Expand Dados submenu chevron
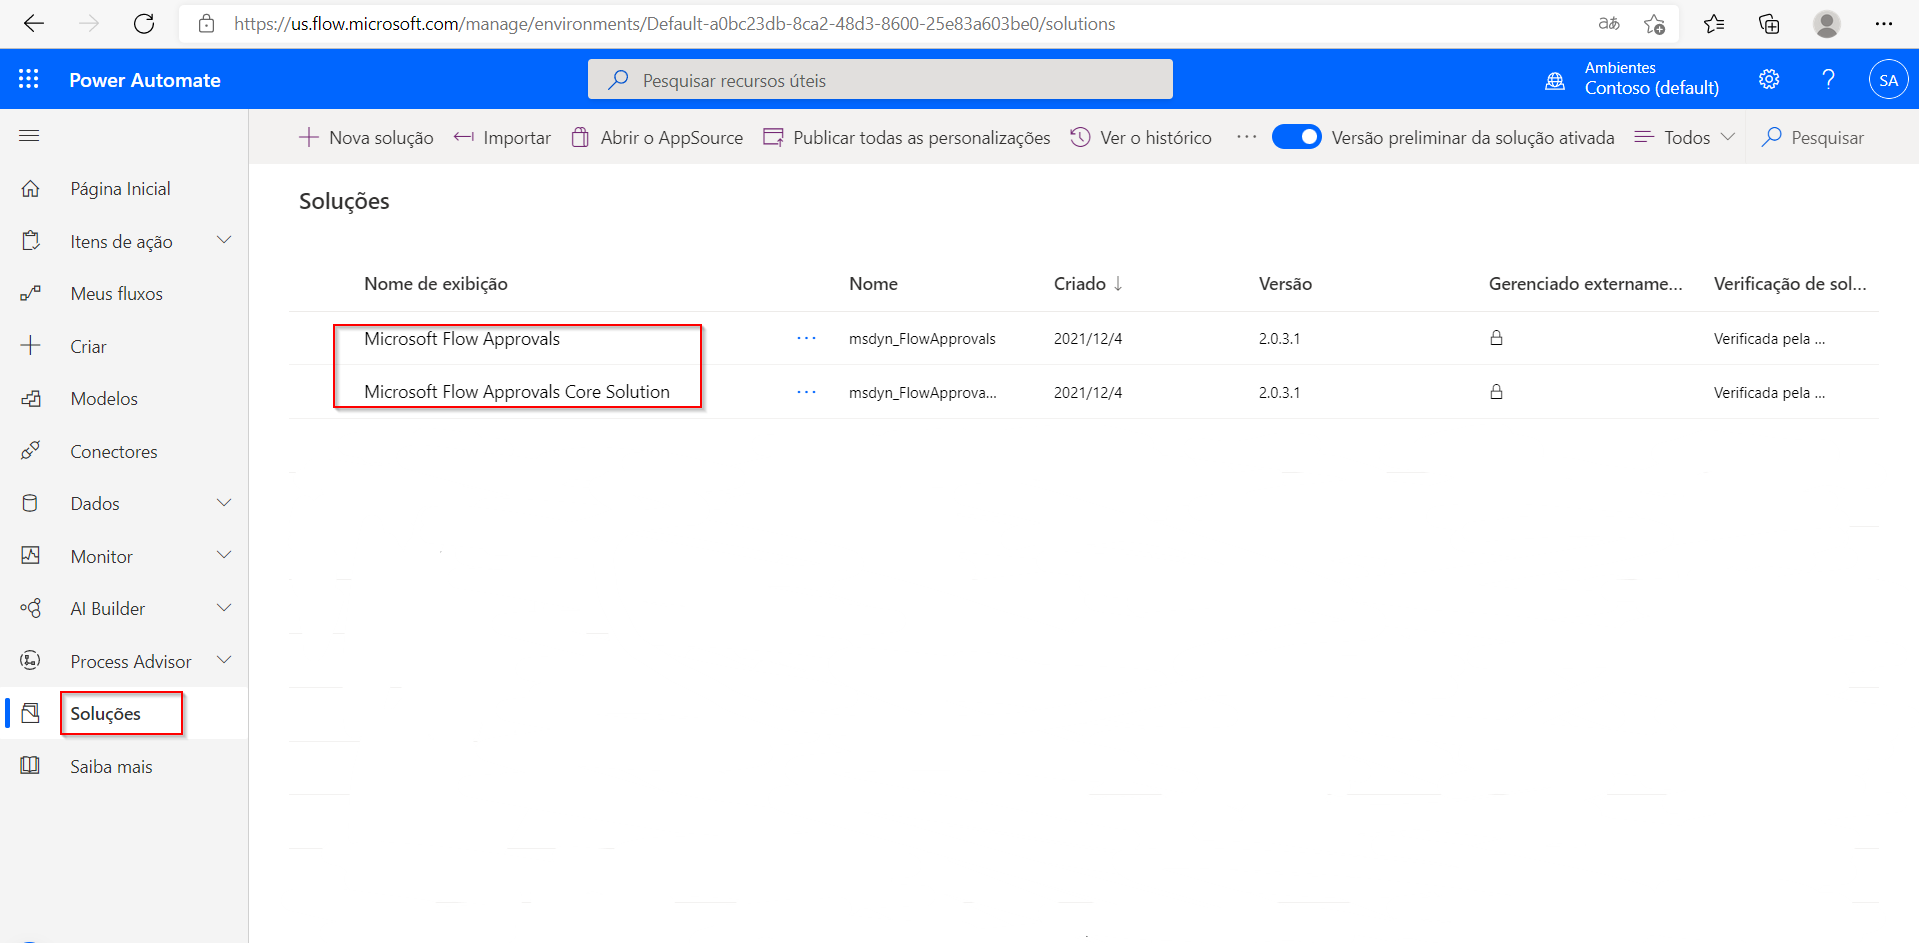Screen dimensions: 1919x943 point(224,502)
